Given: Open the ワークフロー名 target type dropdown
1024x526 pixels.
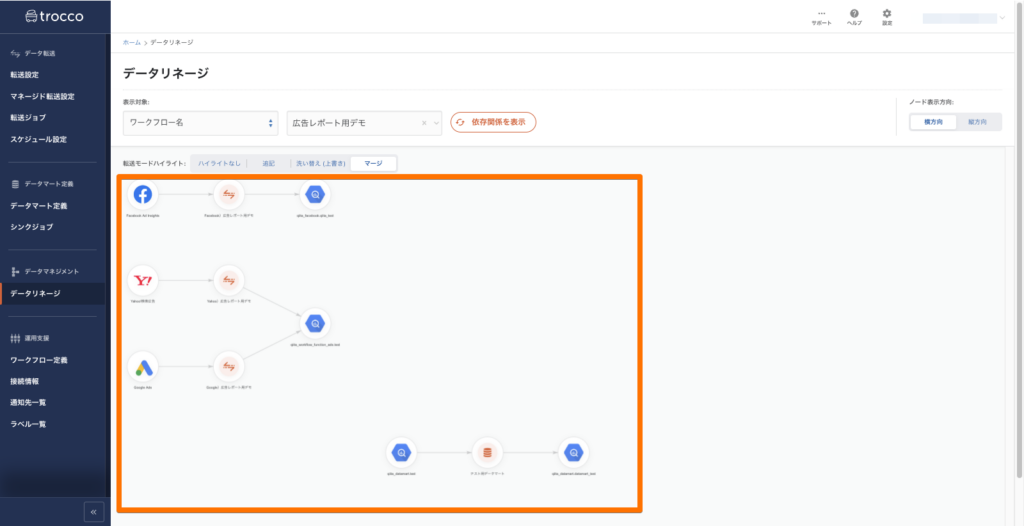Looking at the screenshot, I should [x=200, y=122].
